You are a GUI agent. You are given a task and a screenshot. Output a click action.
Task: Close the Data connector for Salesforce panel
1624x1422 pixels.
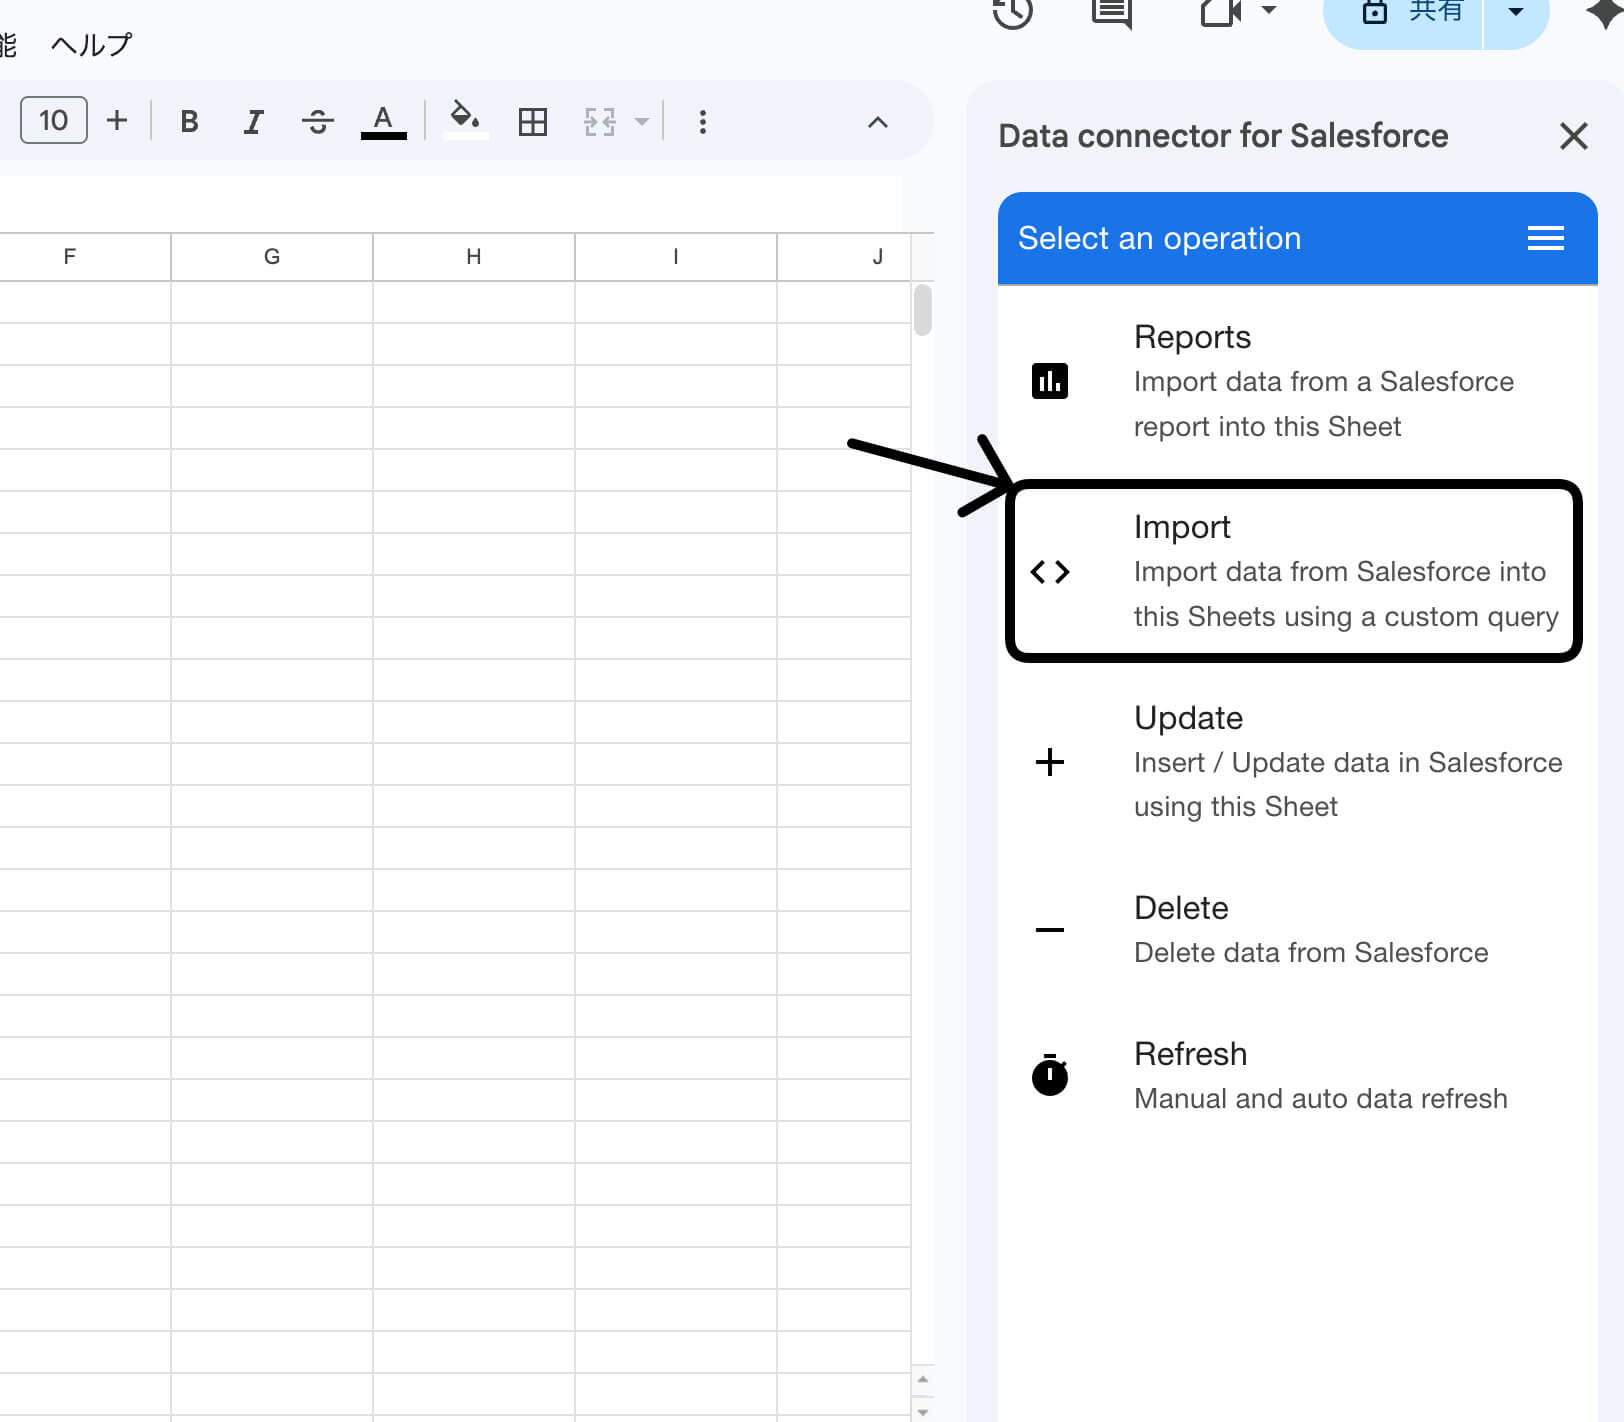click(1573, 136)
